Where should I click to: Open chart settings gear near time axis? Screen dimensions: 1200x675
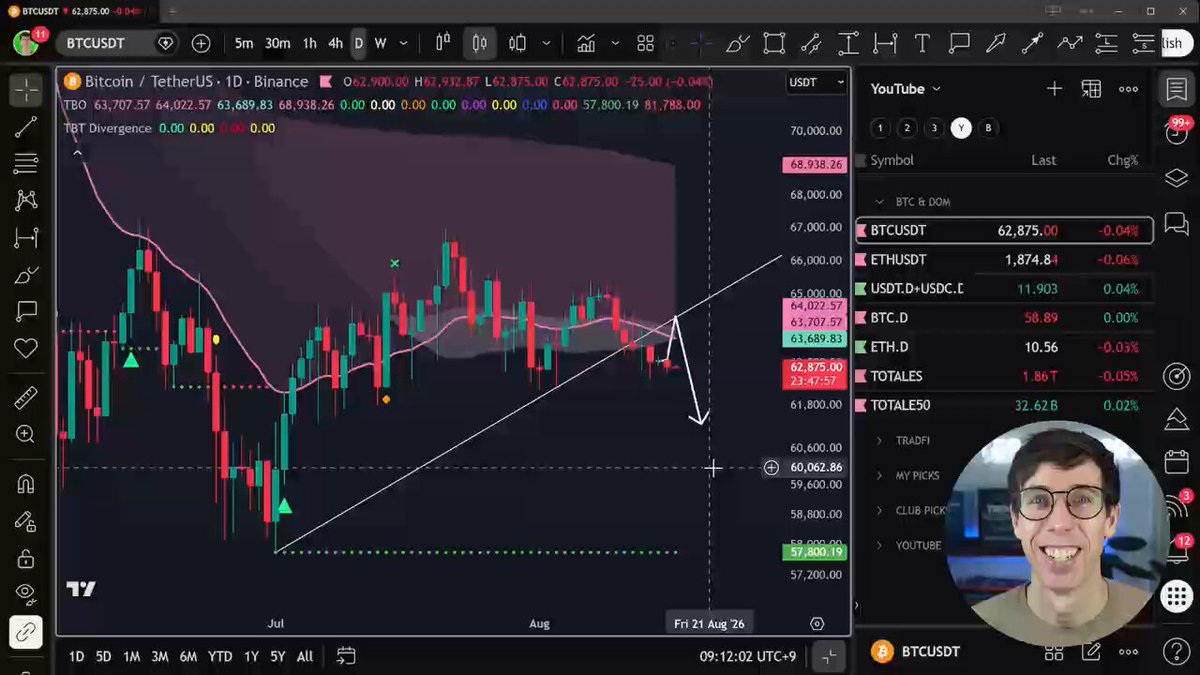817,623
